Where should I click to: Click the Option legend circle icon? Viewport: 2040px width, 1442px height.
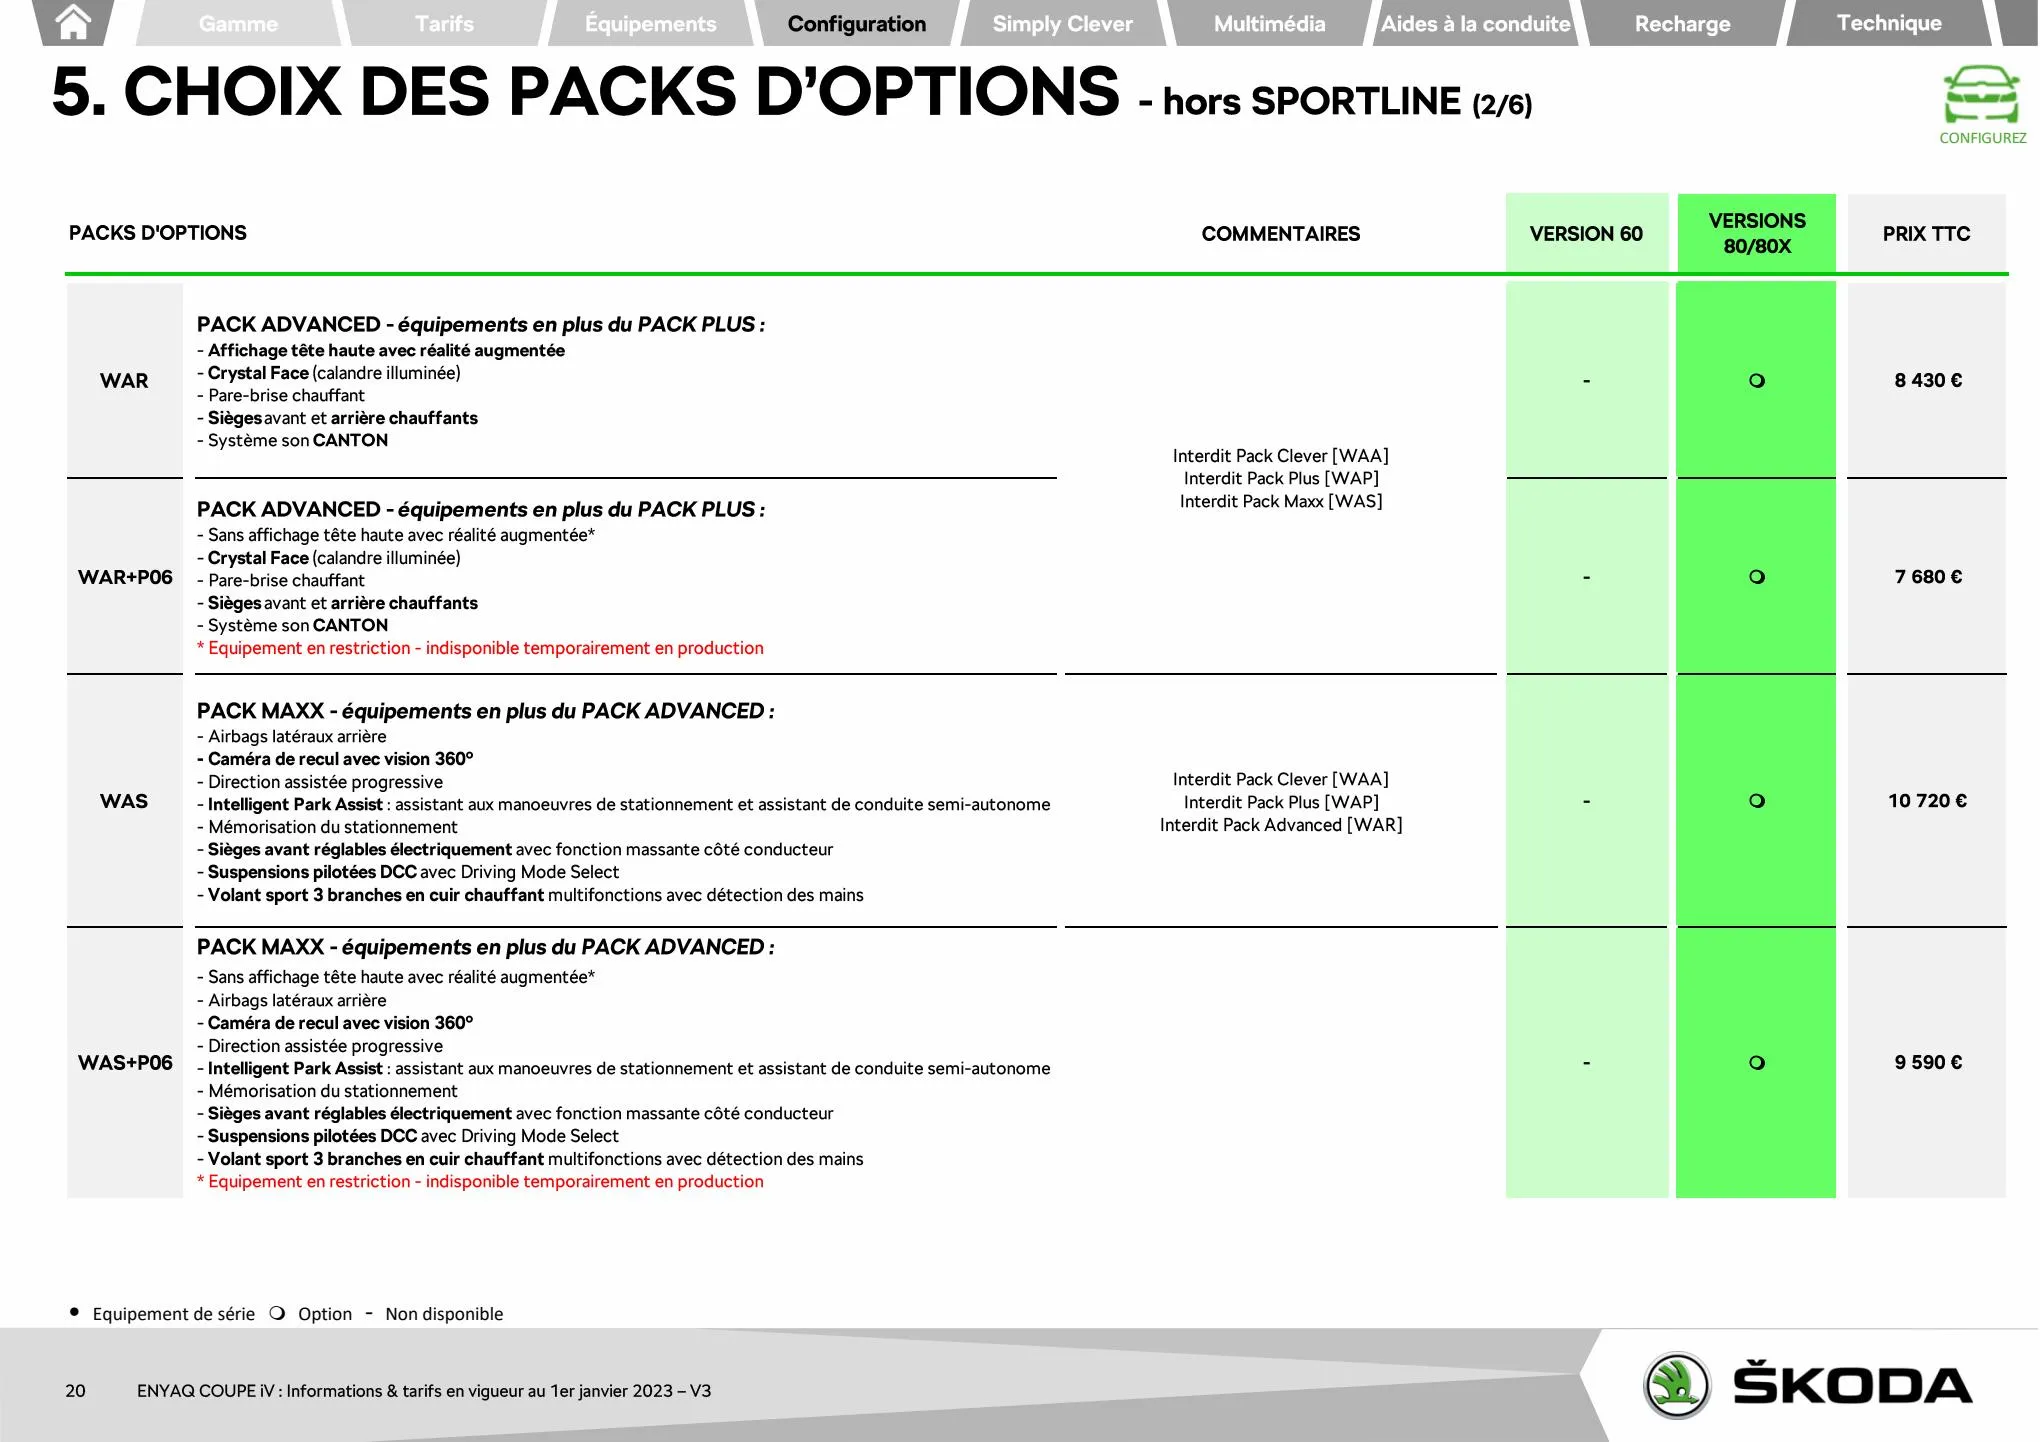[x=277, y=1313]
